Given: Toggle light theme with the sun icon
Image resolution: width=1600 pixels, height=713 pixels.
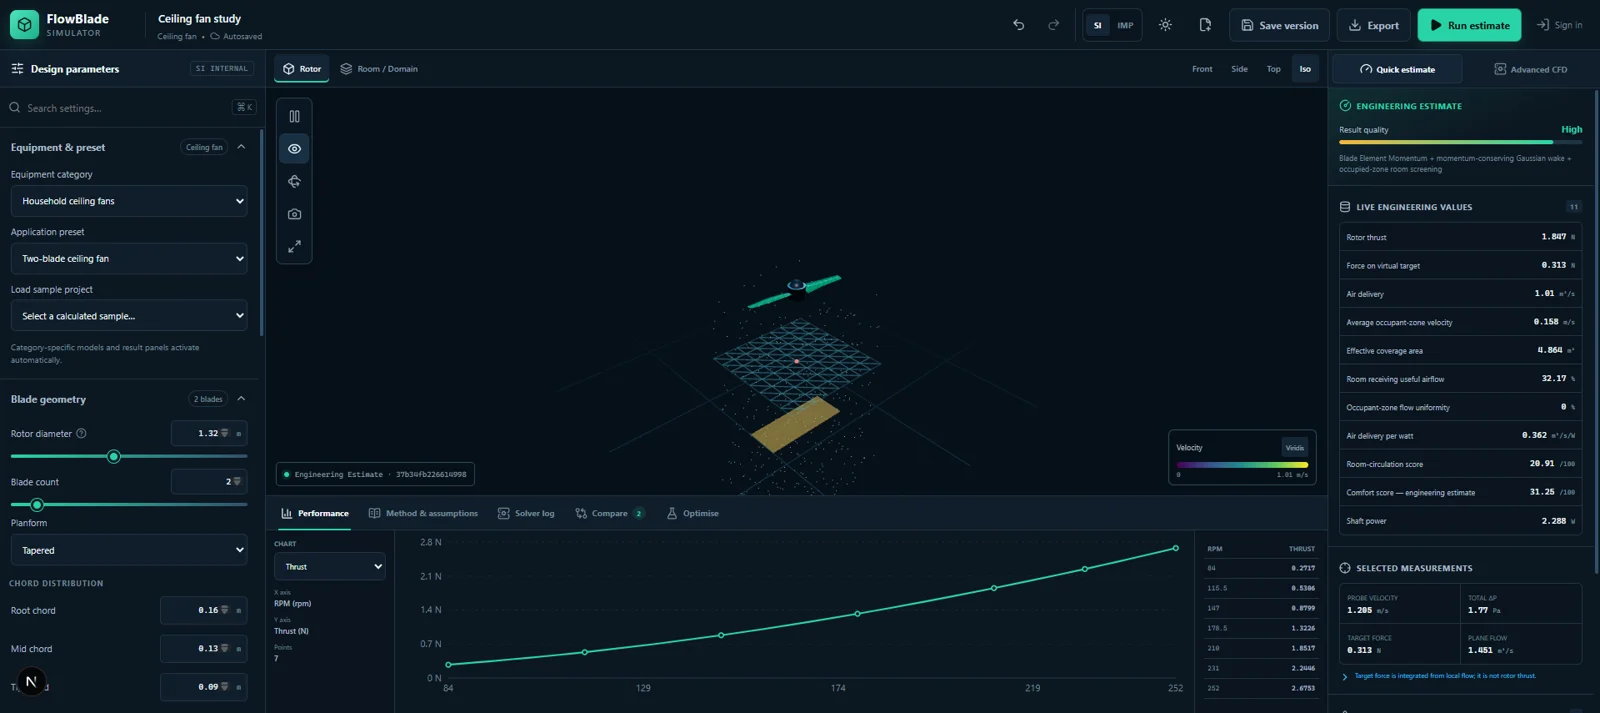Looking at the screenshot, I should tap(1165, 25).
